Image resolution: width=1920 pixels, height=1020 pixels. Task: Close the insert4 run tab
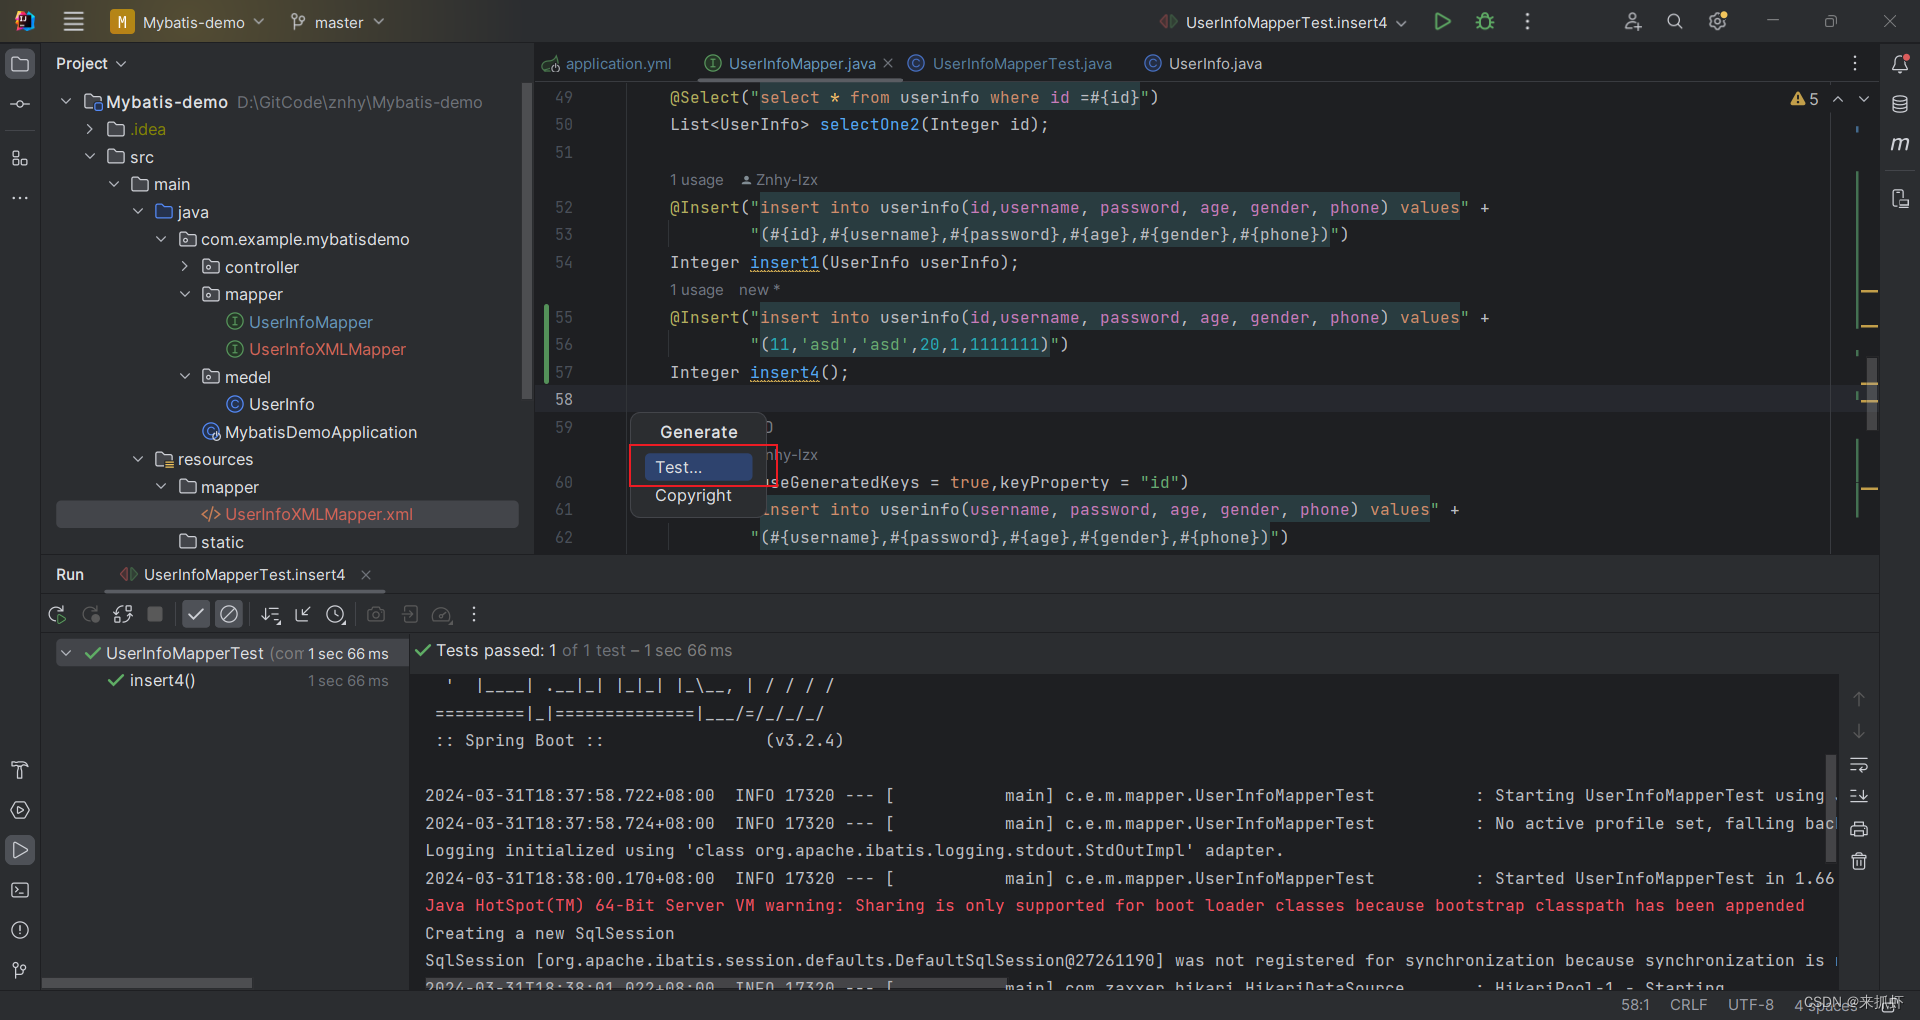tap(366, 574)
